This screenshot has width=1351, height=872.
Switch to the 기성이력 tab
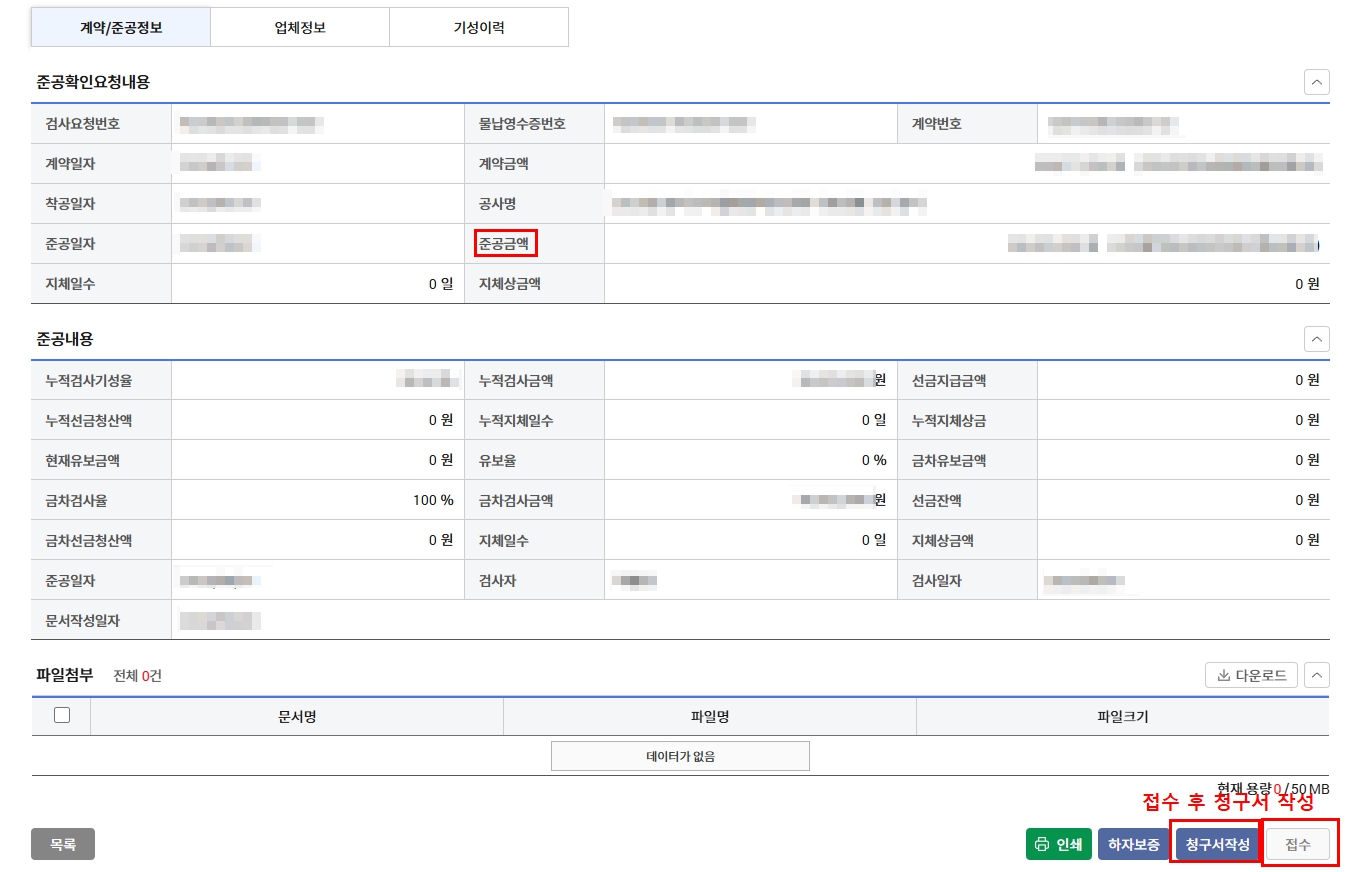(479, 27)
